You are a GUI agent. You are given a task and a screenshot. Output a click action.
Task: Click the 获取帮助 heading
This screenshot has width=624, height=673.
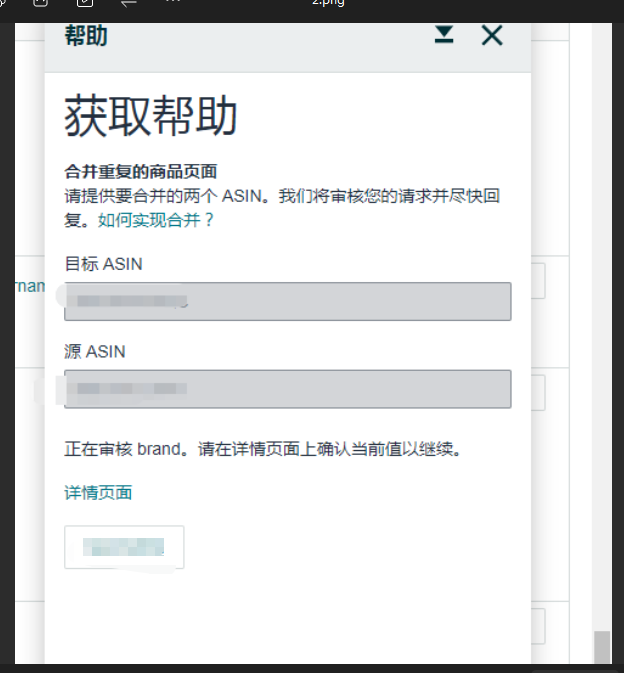coord(151,116)
